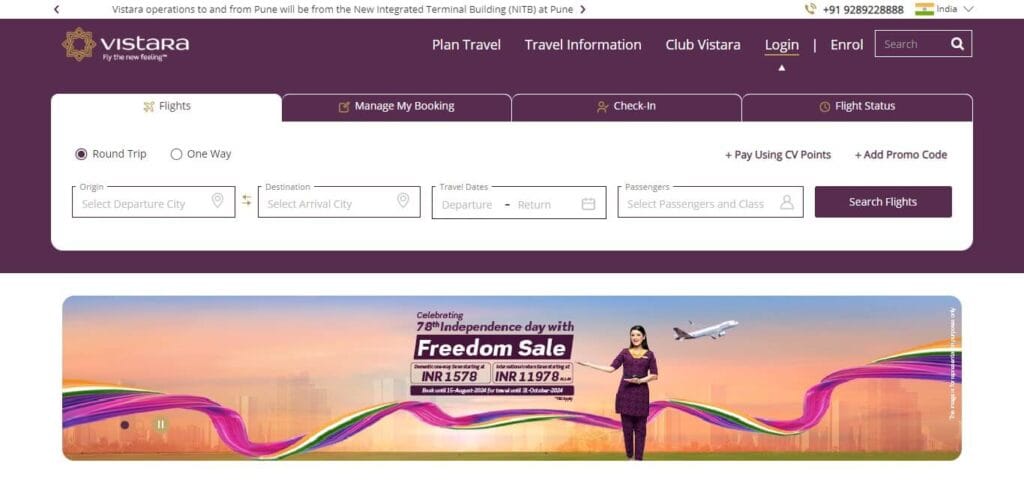Click the calendar icon in Travel Dates
Viewport: 1024px width, 481px height.
[588, 204]
